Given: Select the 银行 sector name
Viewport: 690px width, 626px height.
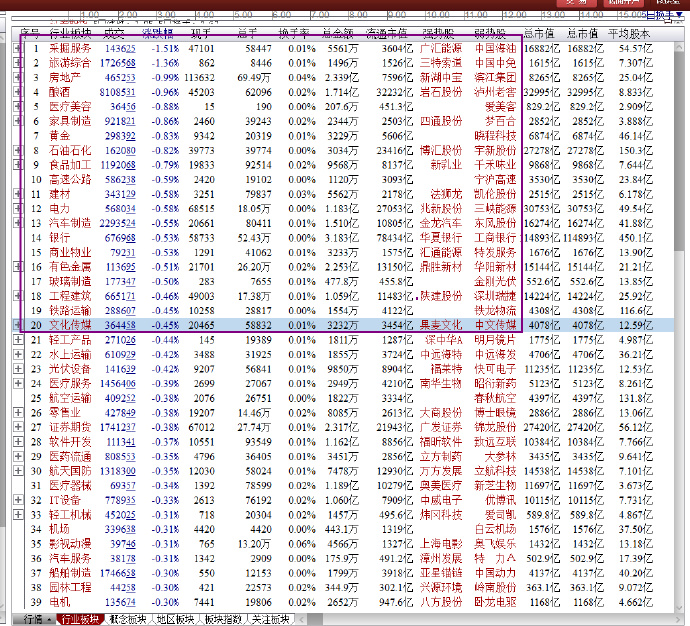Looking at the screenshot, I should point(59,238).
